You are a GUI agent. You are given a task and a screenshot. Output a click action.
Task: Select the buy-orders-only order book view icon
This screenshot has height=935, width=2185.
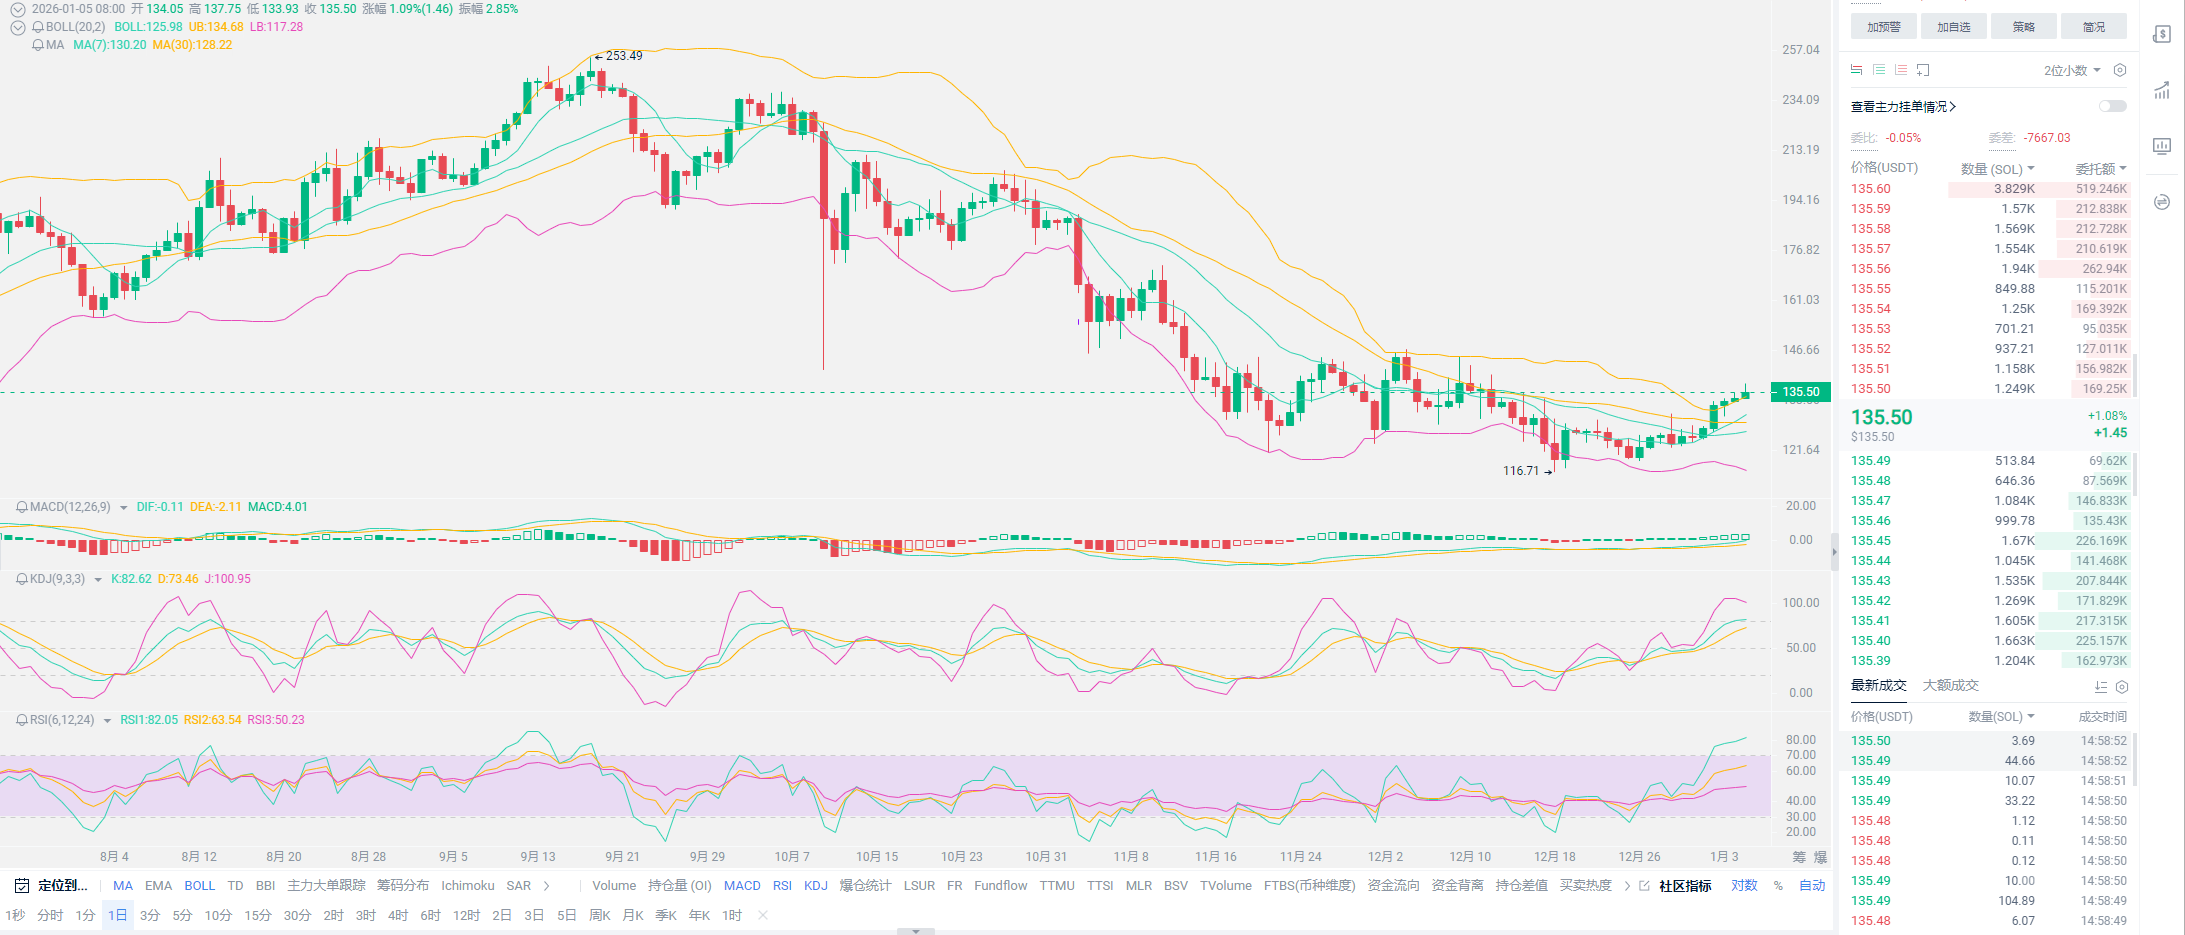tap(1879, 70)
